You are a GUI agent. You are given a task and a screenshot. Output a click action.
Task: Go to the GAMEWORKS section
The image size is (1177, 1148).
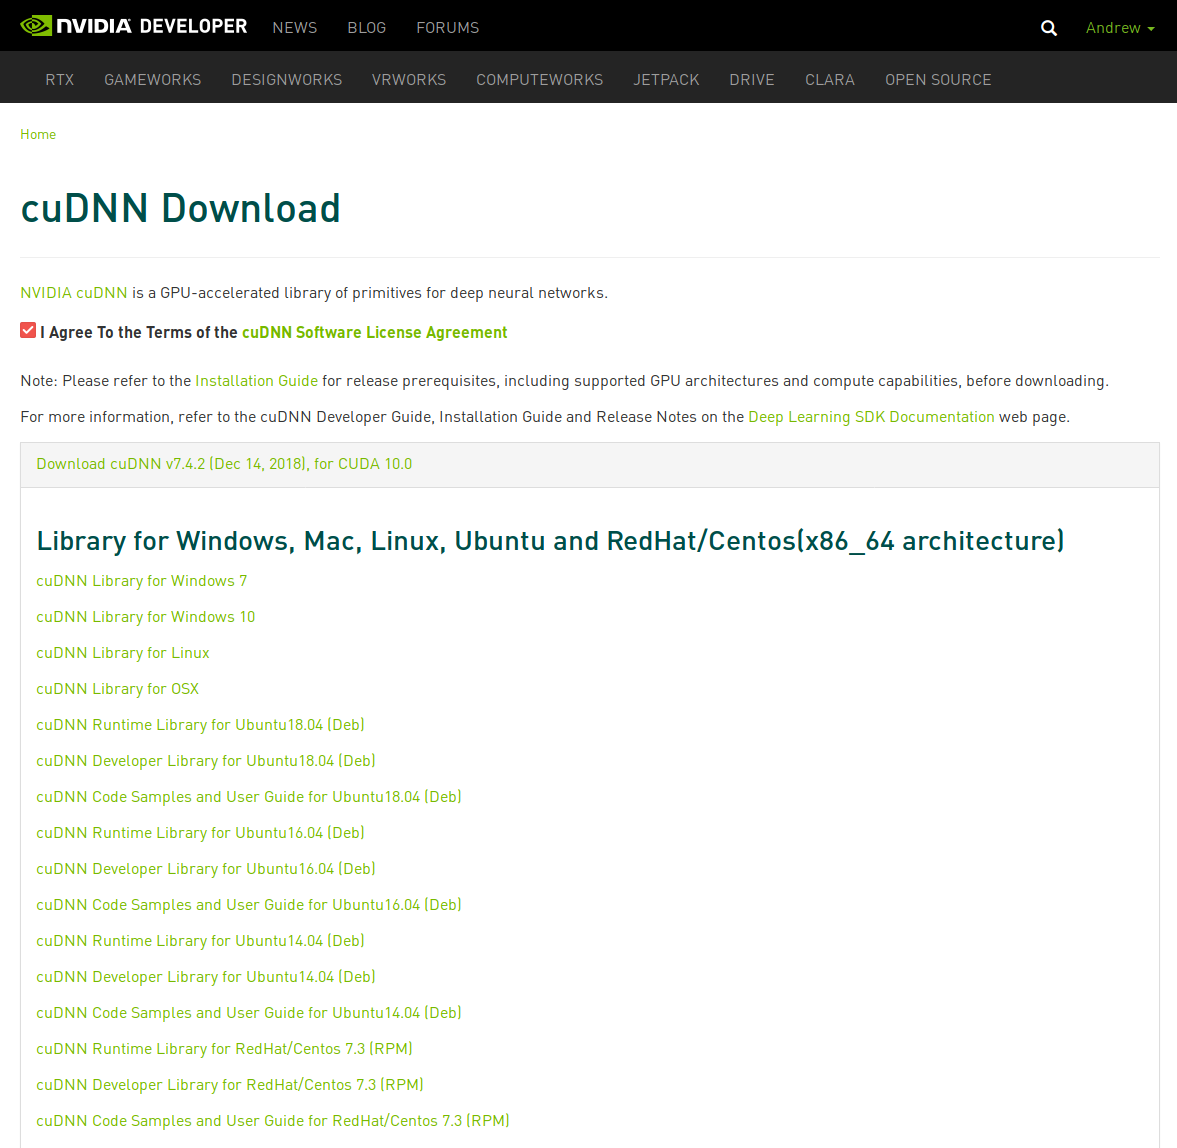click(152, 80)
